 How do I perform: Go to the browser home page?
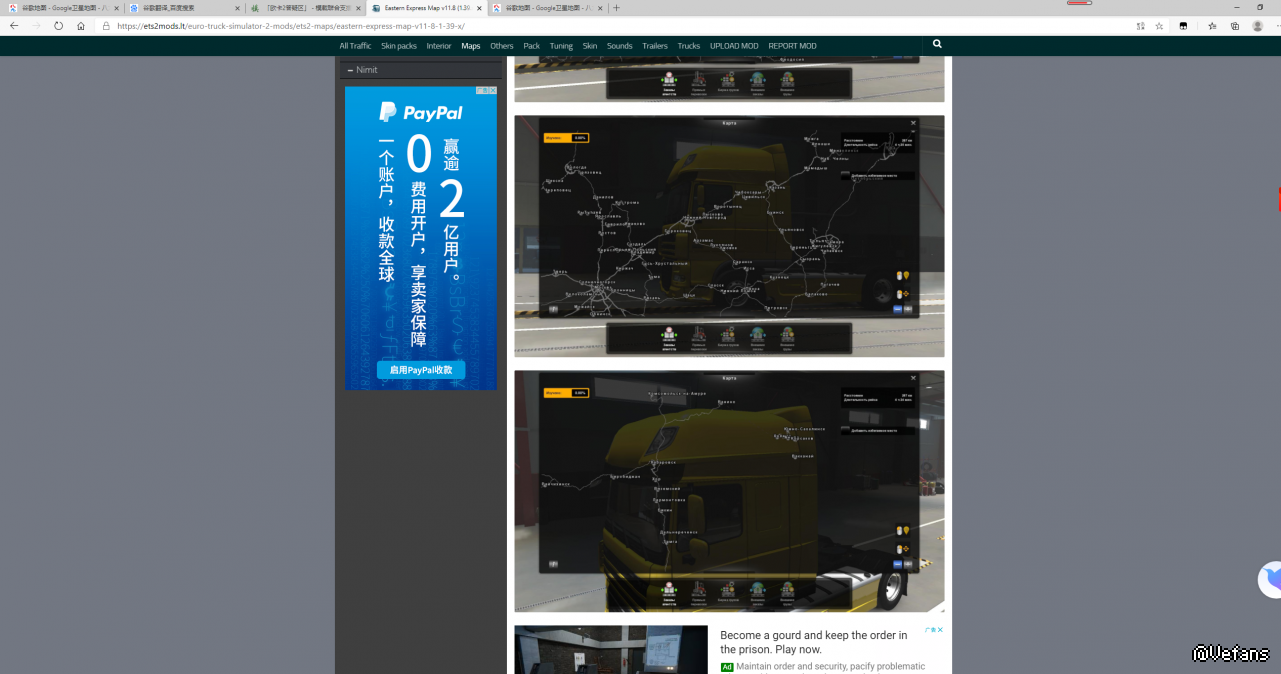point(81,26)
